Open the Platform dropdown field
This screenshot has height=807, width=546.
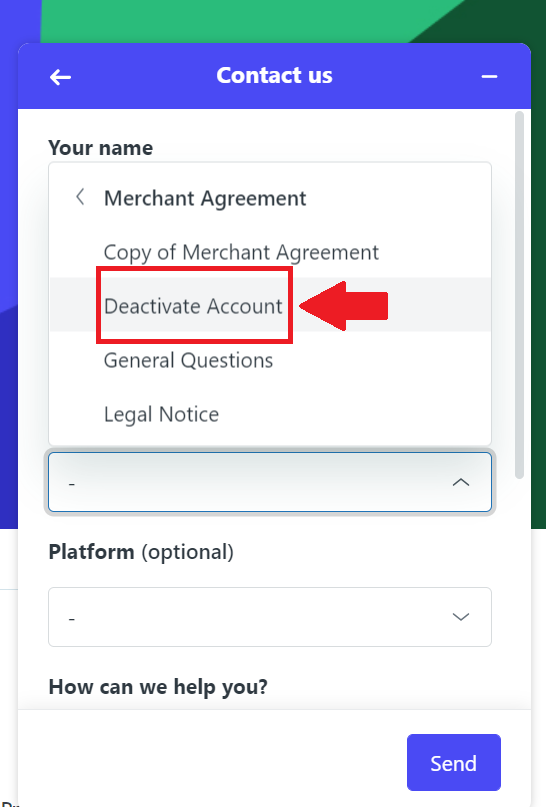270,617
